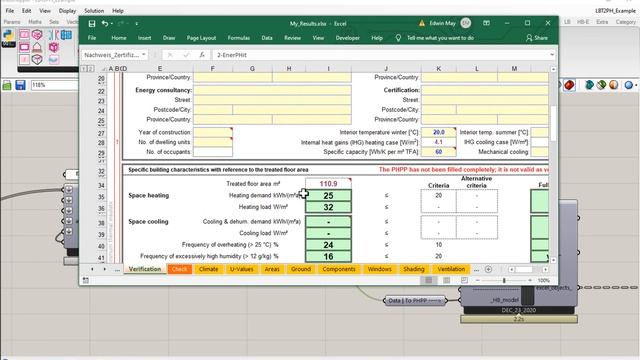Click the Select All corner triangle
Screen dimensions: 640x360
[104, 69]
